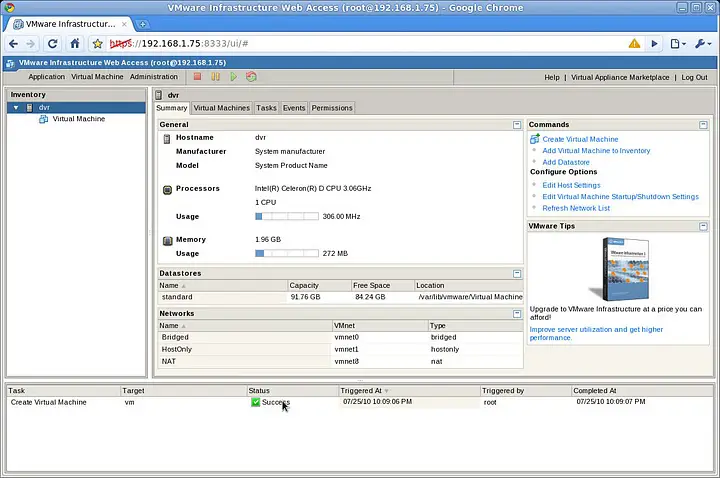Click the processor usage bar
Screen dimensions: 720x478
click(287, 216)
